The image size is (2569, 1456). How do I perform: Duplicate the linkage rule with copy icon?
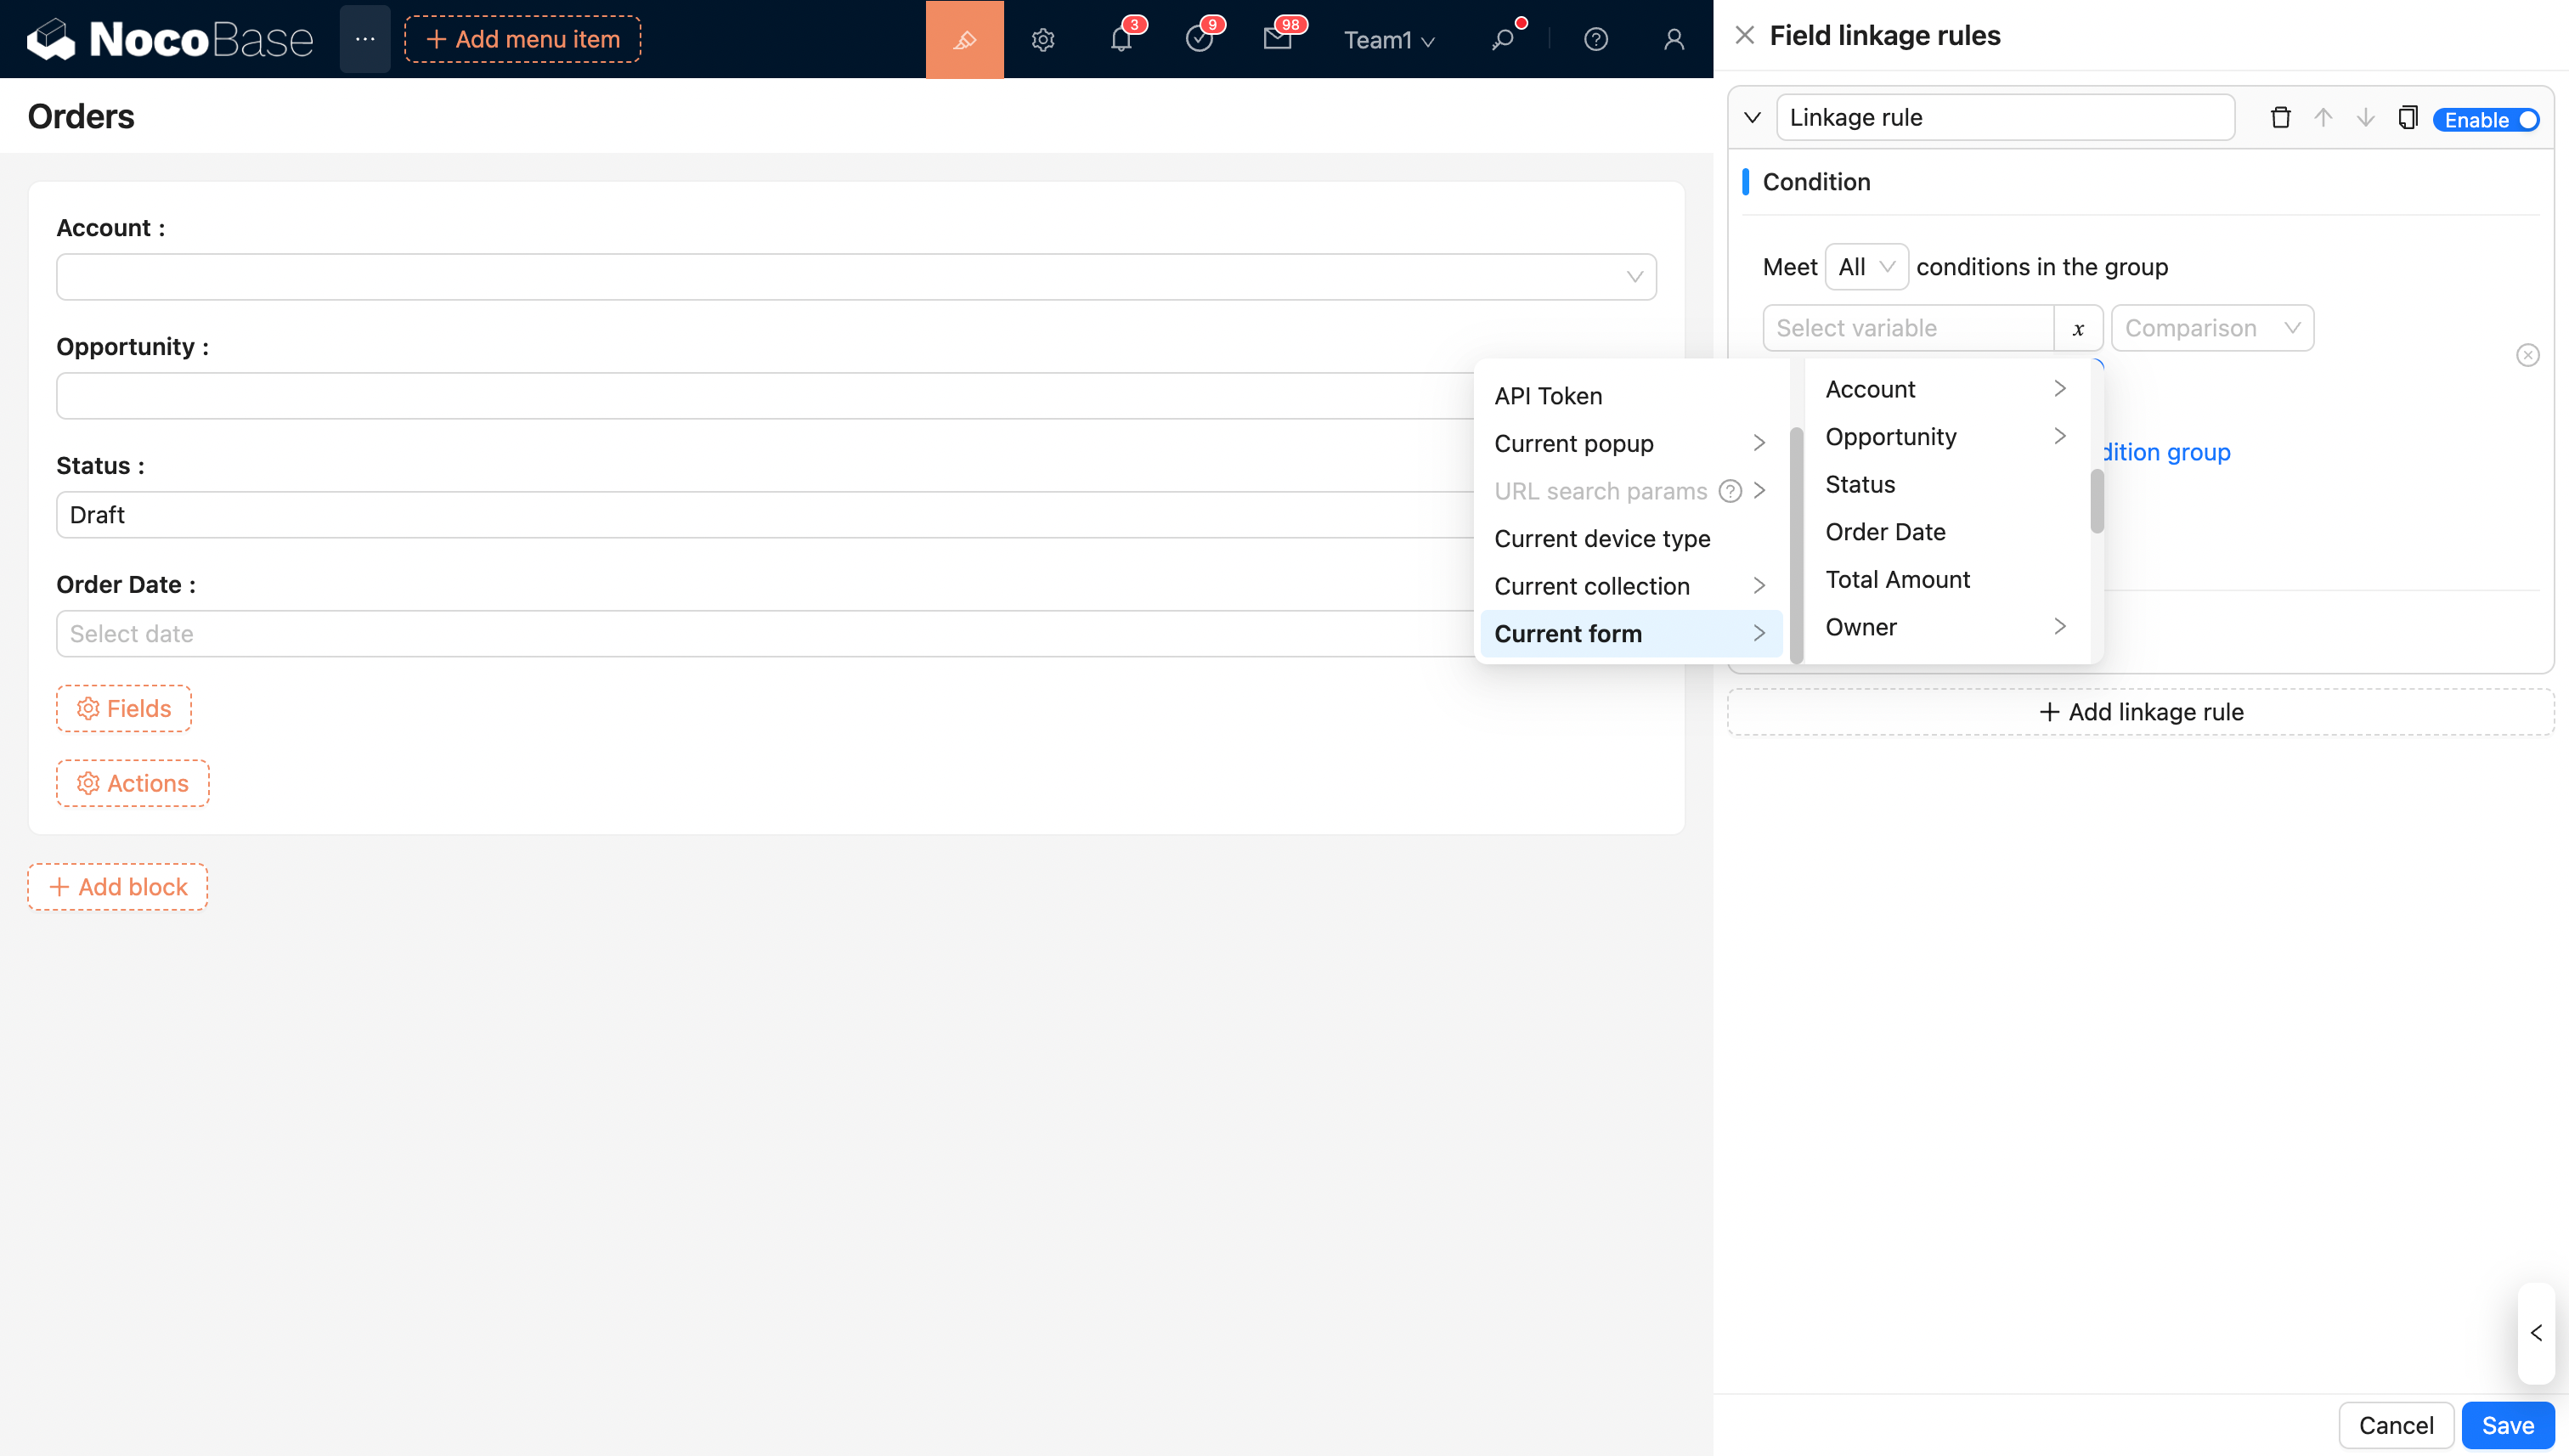point(2407,118)
